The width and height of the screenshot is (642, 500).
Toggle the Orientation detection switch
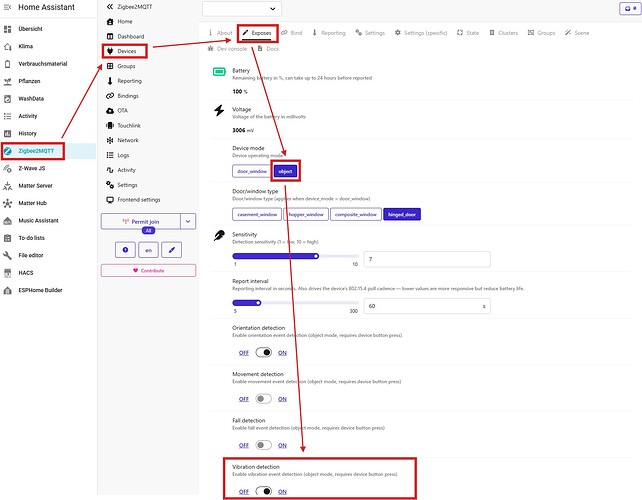coord(263,352)
